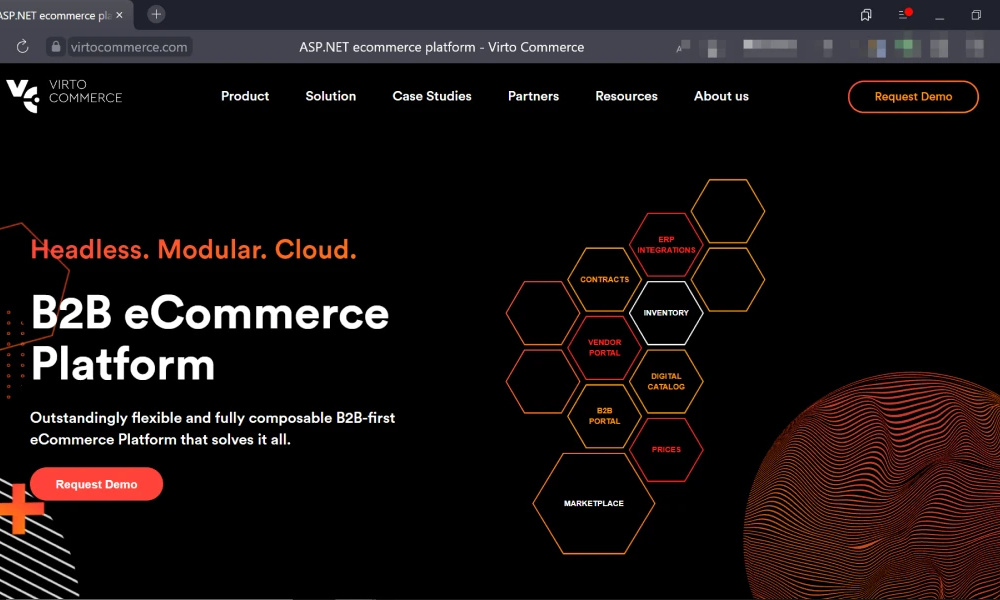Select the B2B Portal hexagon
This screenshot has height=600, width=1000.
point(605,416)
